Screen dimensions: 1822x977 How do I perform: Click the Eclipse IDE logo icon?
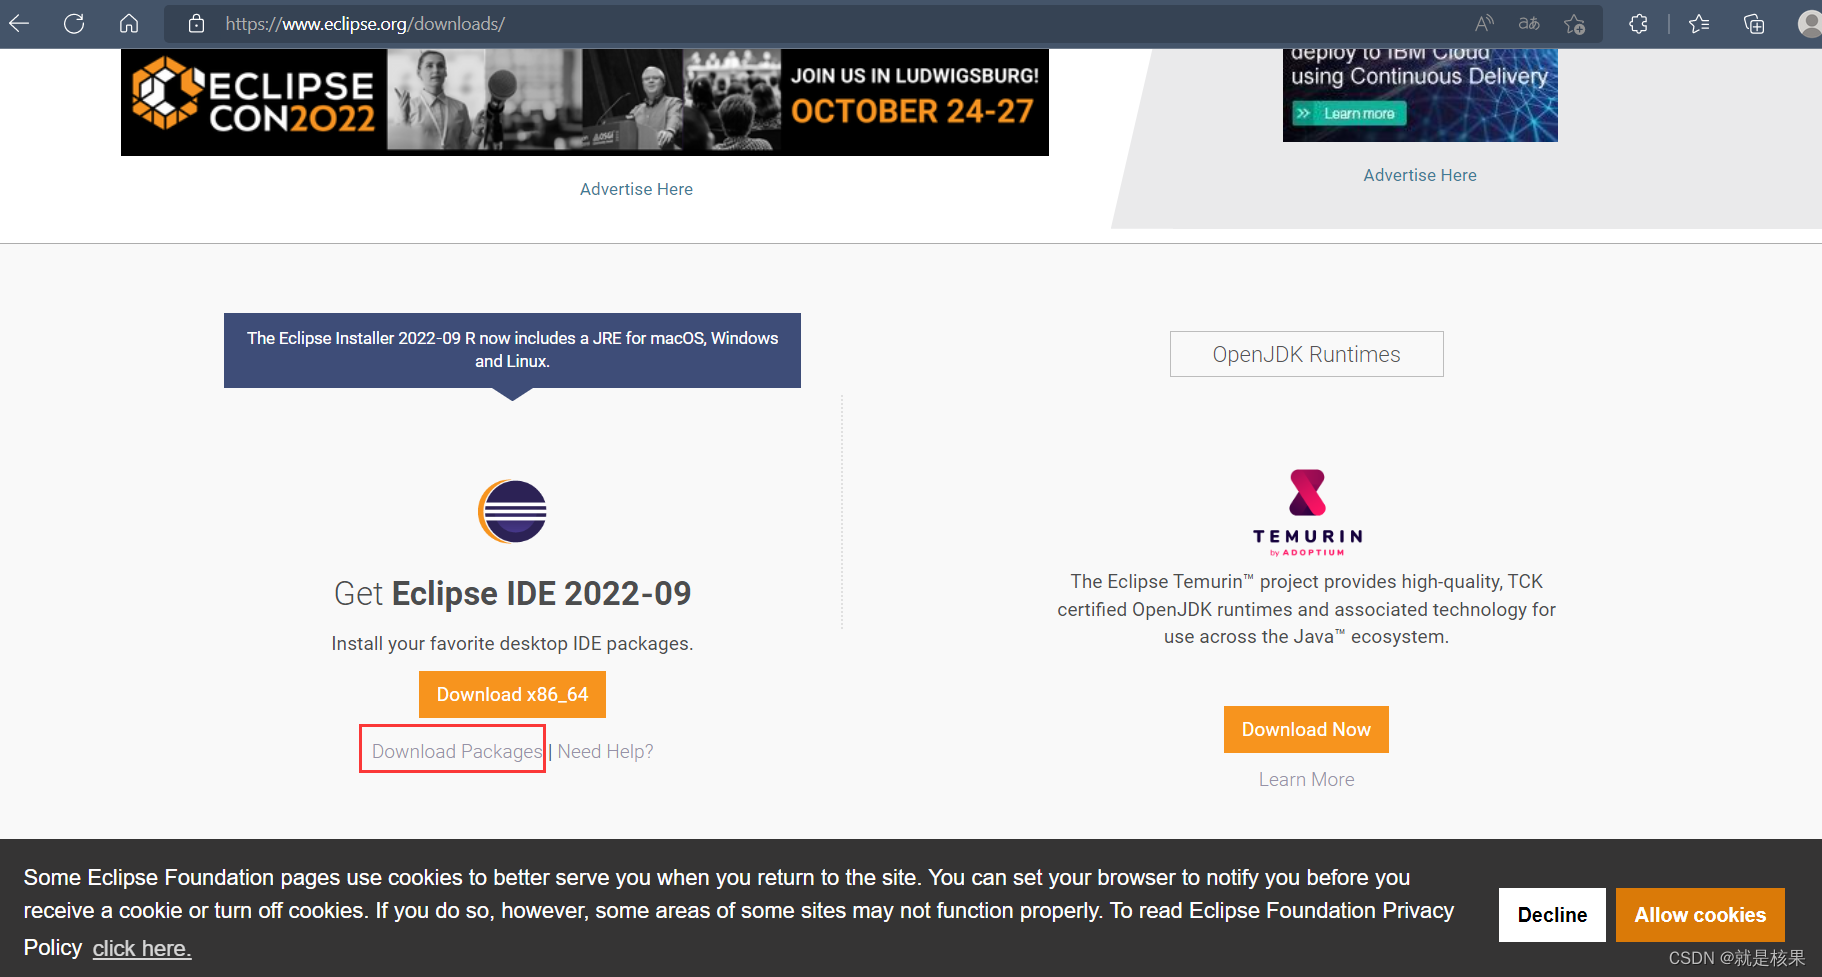pos(512,511)
